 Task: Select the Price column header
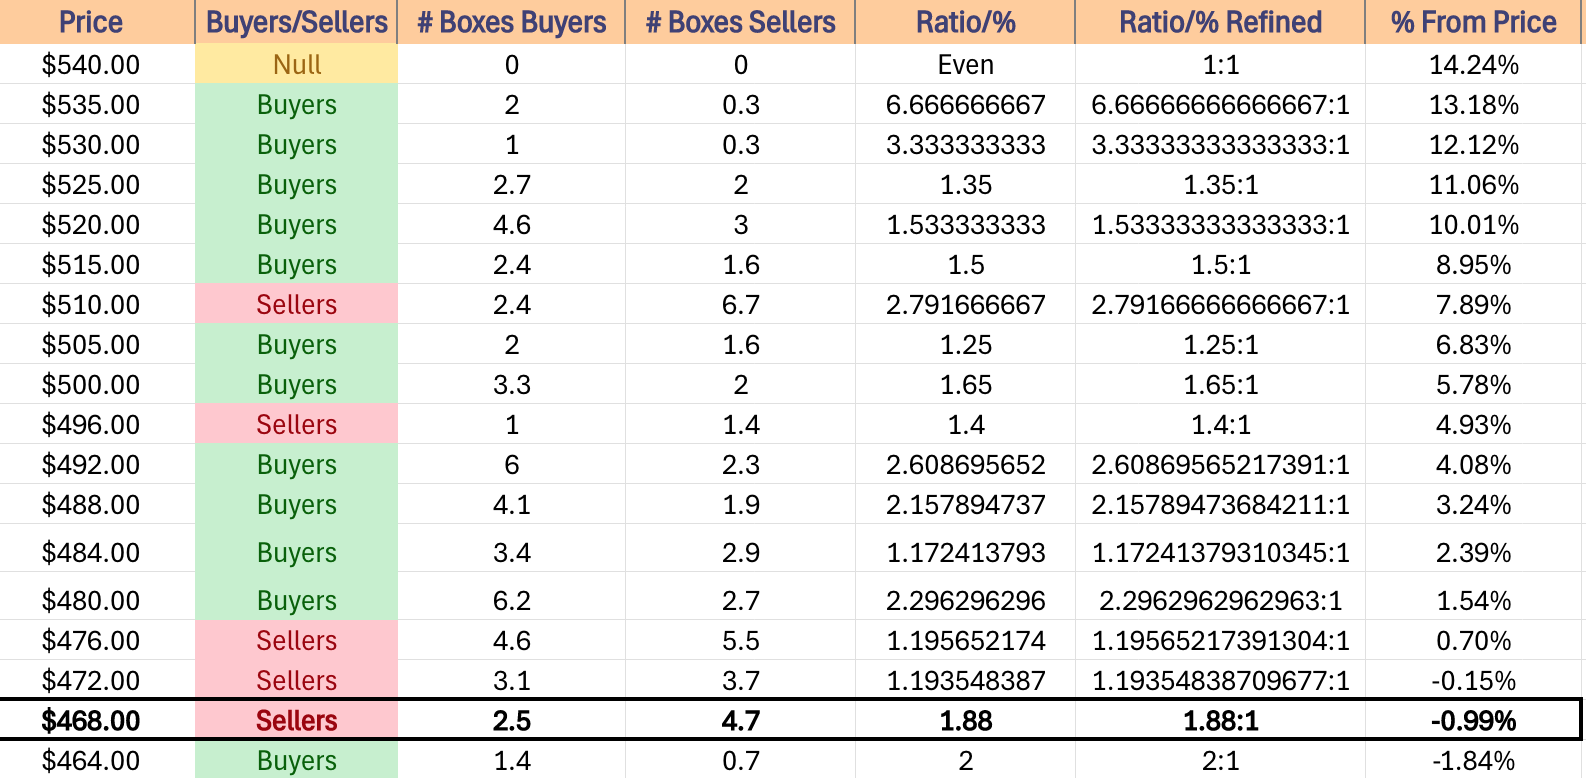click(x=97, y=22)
